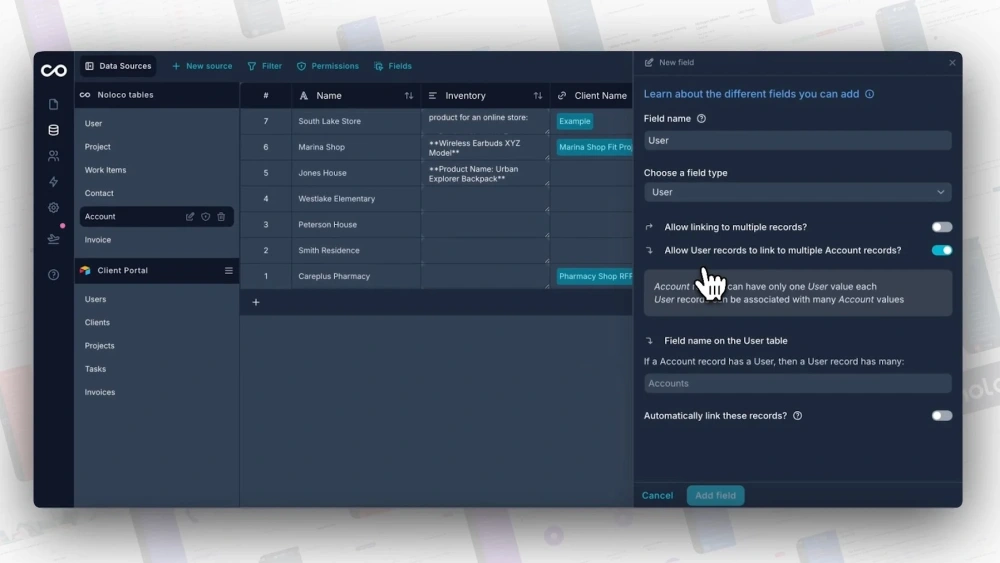Click the sort arrows on Inventory column
Screen dimensions: 1000x563
click(x=538, y=96)
